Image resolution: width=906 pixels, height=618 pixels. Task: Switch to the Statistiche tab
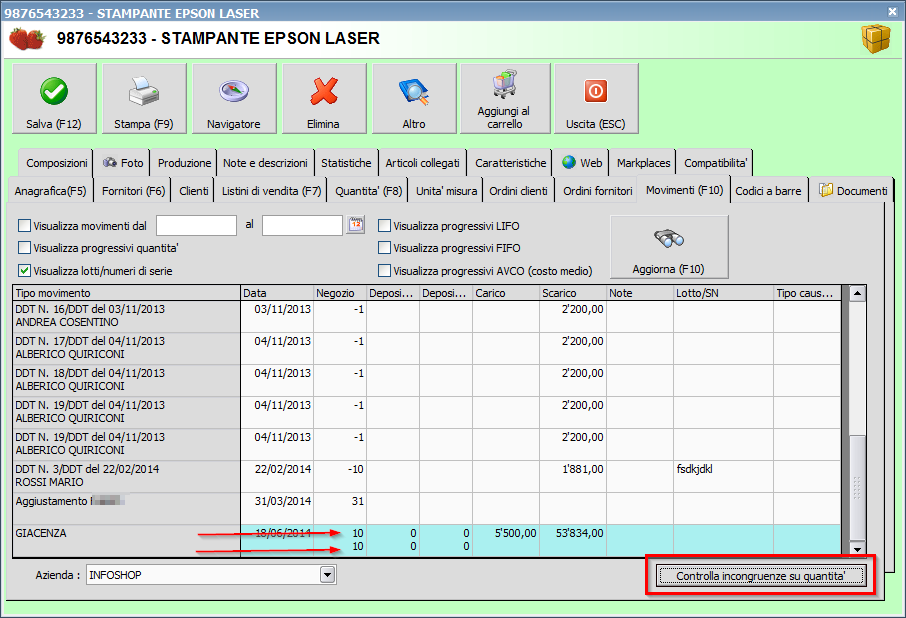point(346,163)
